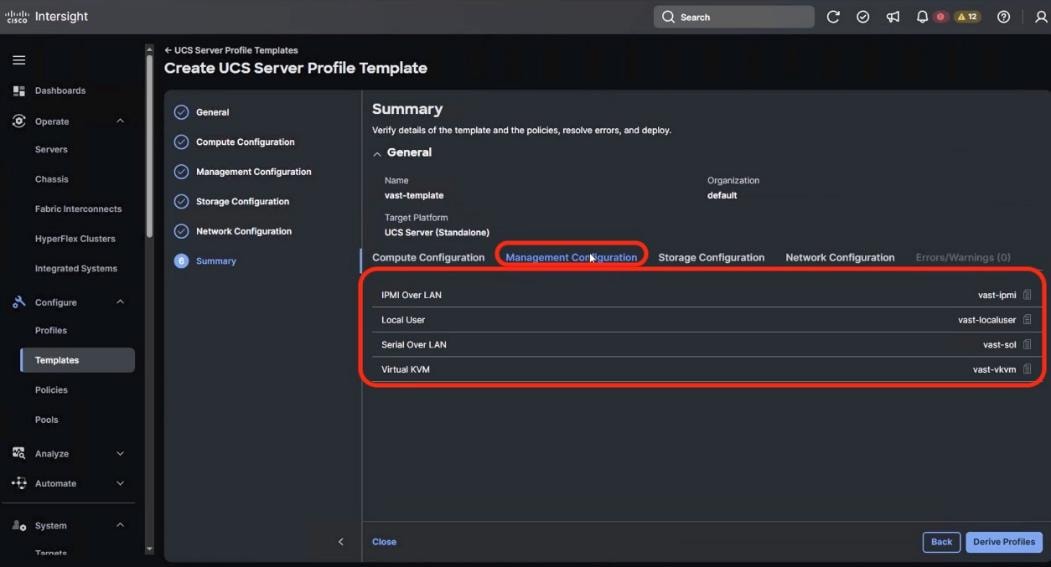Click the Configure wrench icon

tap(19, 302)
